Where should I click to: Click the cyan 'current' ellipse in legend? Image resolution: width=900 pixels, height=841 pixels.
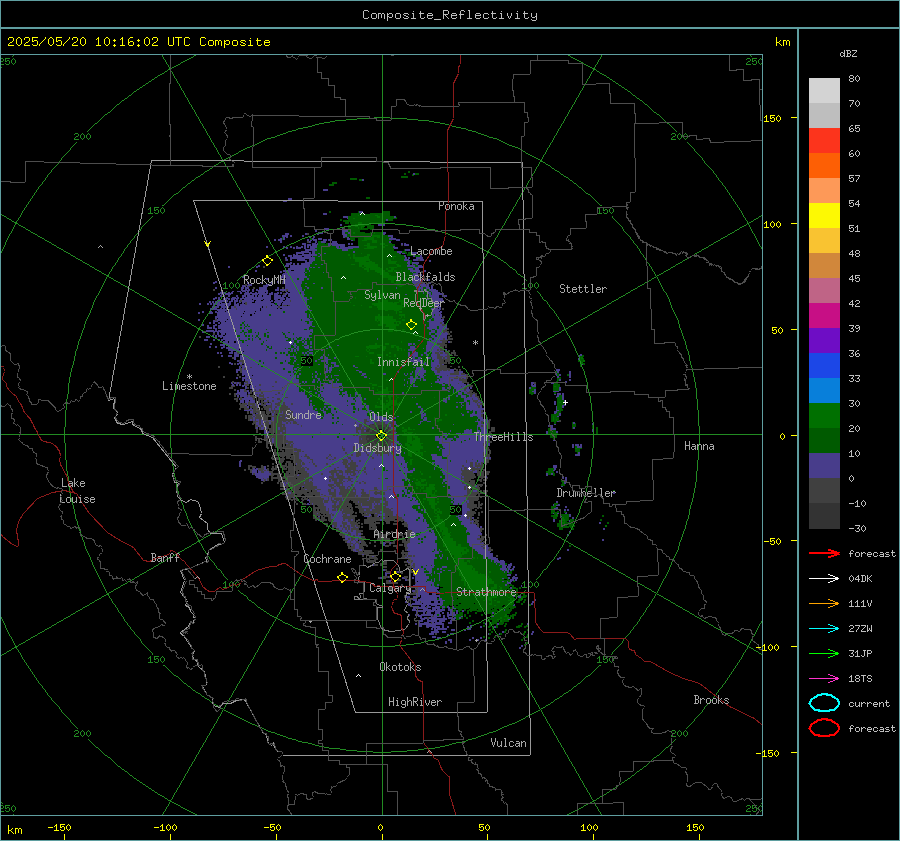pyautogui.click(x=824, y=703)
